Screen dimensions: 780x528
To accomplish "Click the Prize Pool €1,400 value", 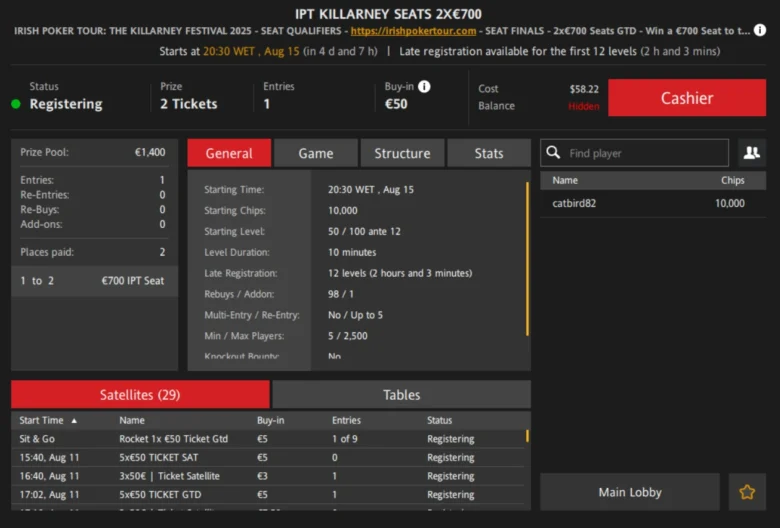I will pyautogui.click(x=150, y=152).
